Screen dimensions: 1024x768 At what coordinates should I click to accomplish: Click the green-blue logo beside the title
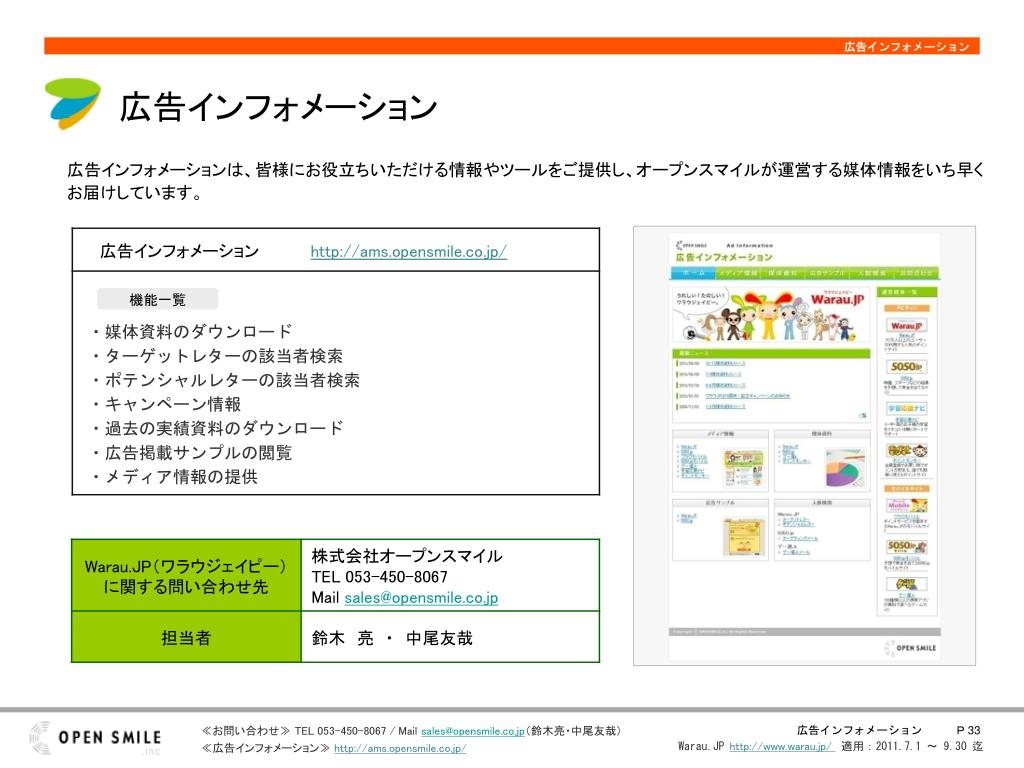coord(72,103)
